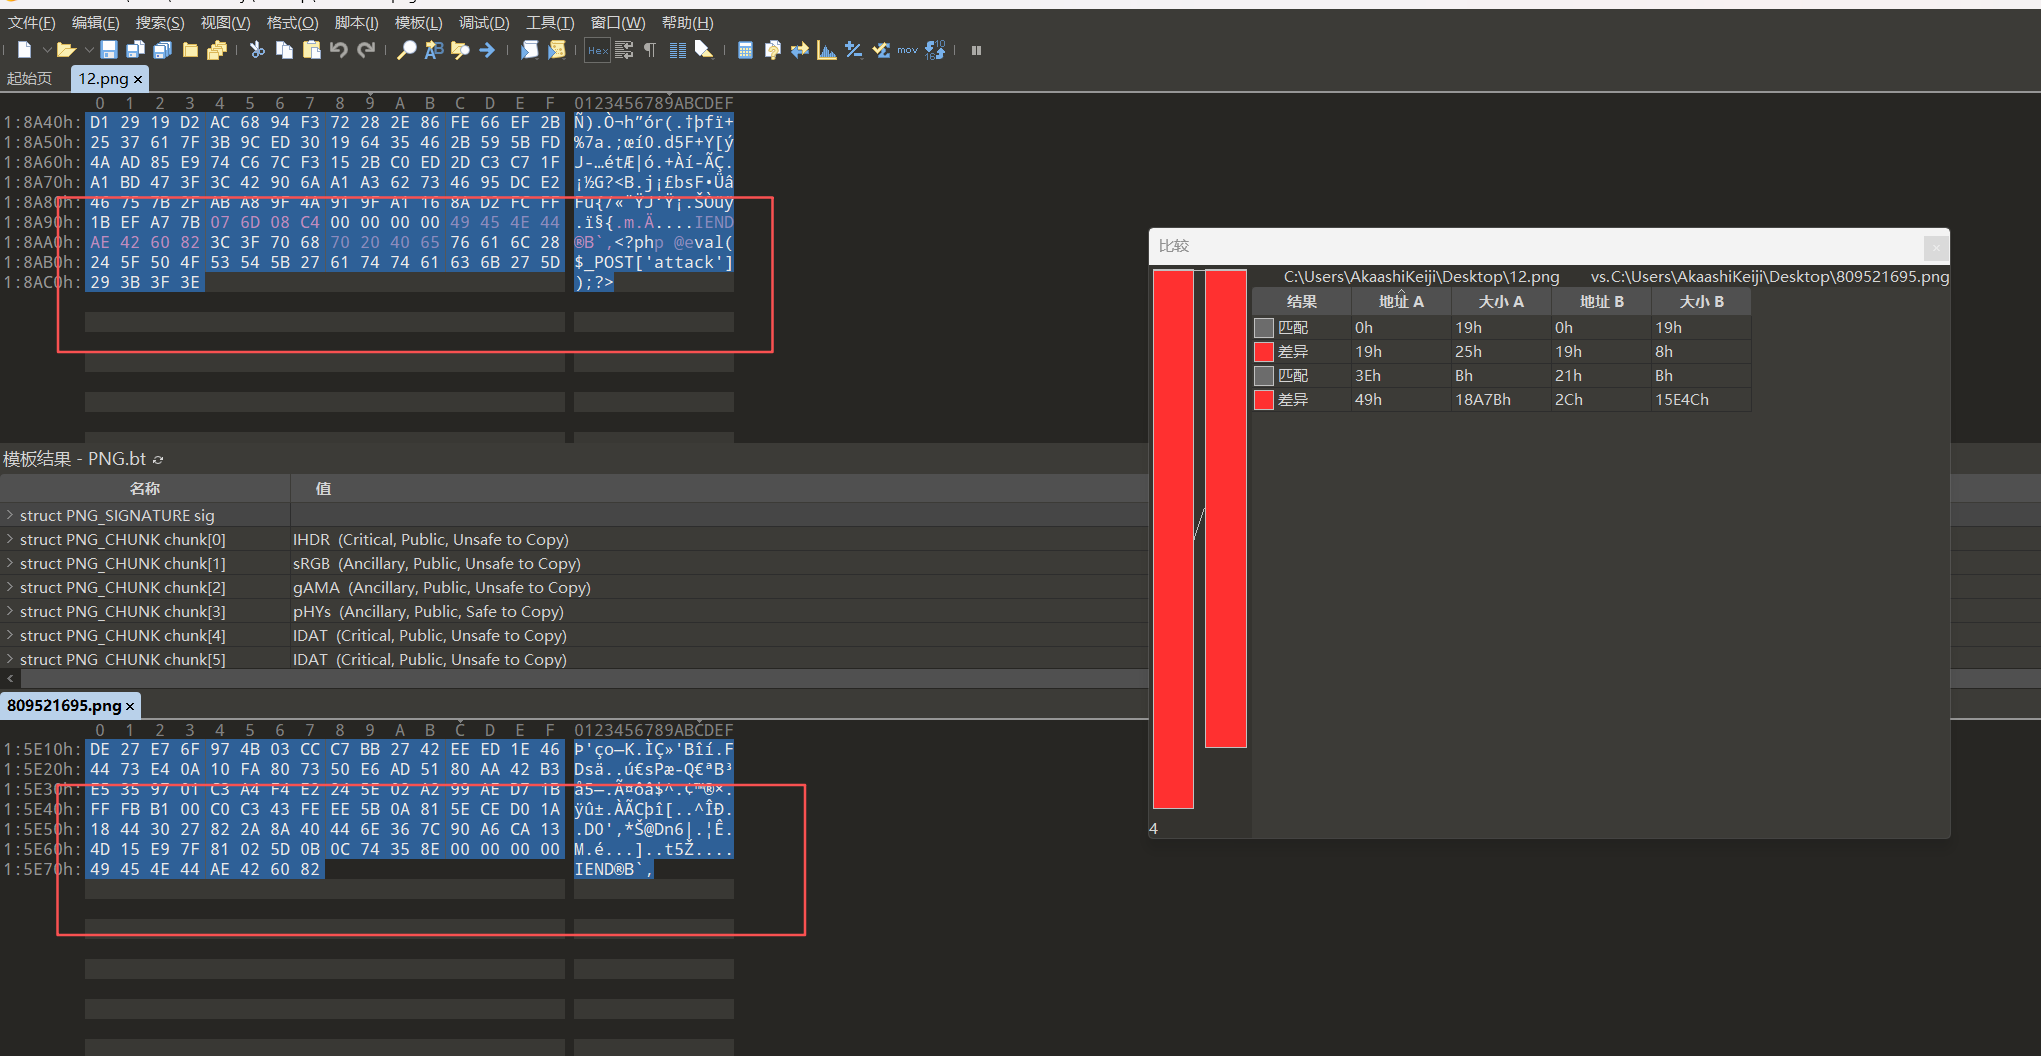Open Find in Files folder-search icon
This screenshot has width=2041, height=1056.
pos(460,50)
